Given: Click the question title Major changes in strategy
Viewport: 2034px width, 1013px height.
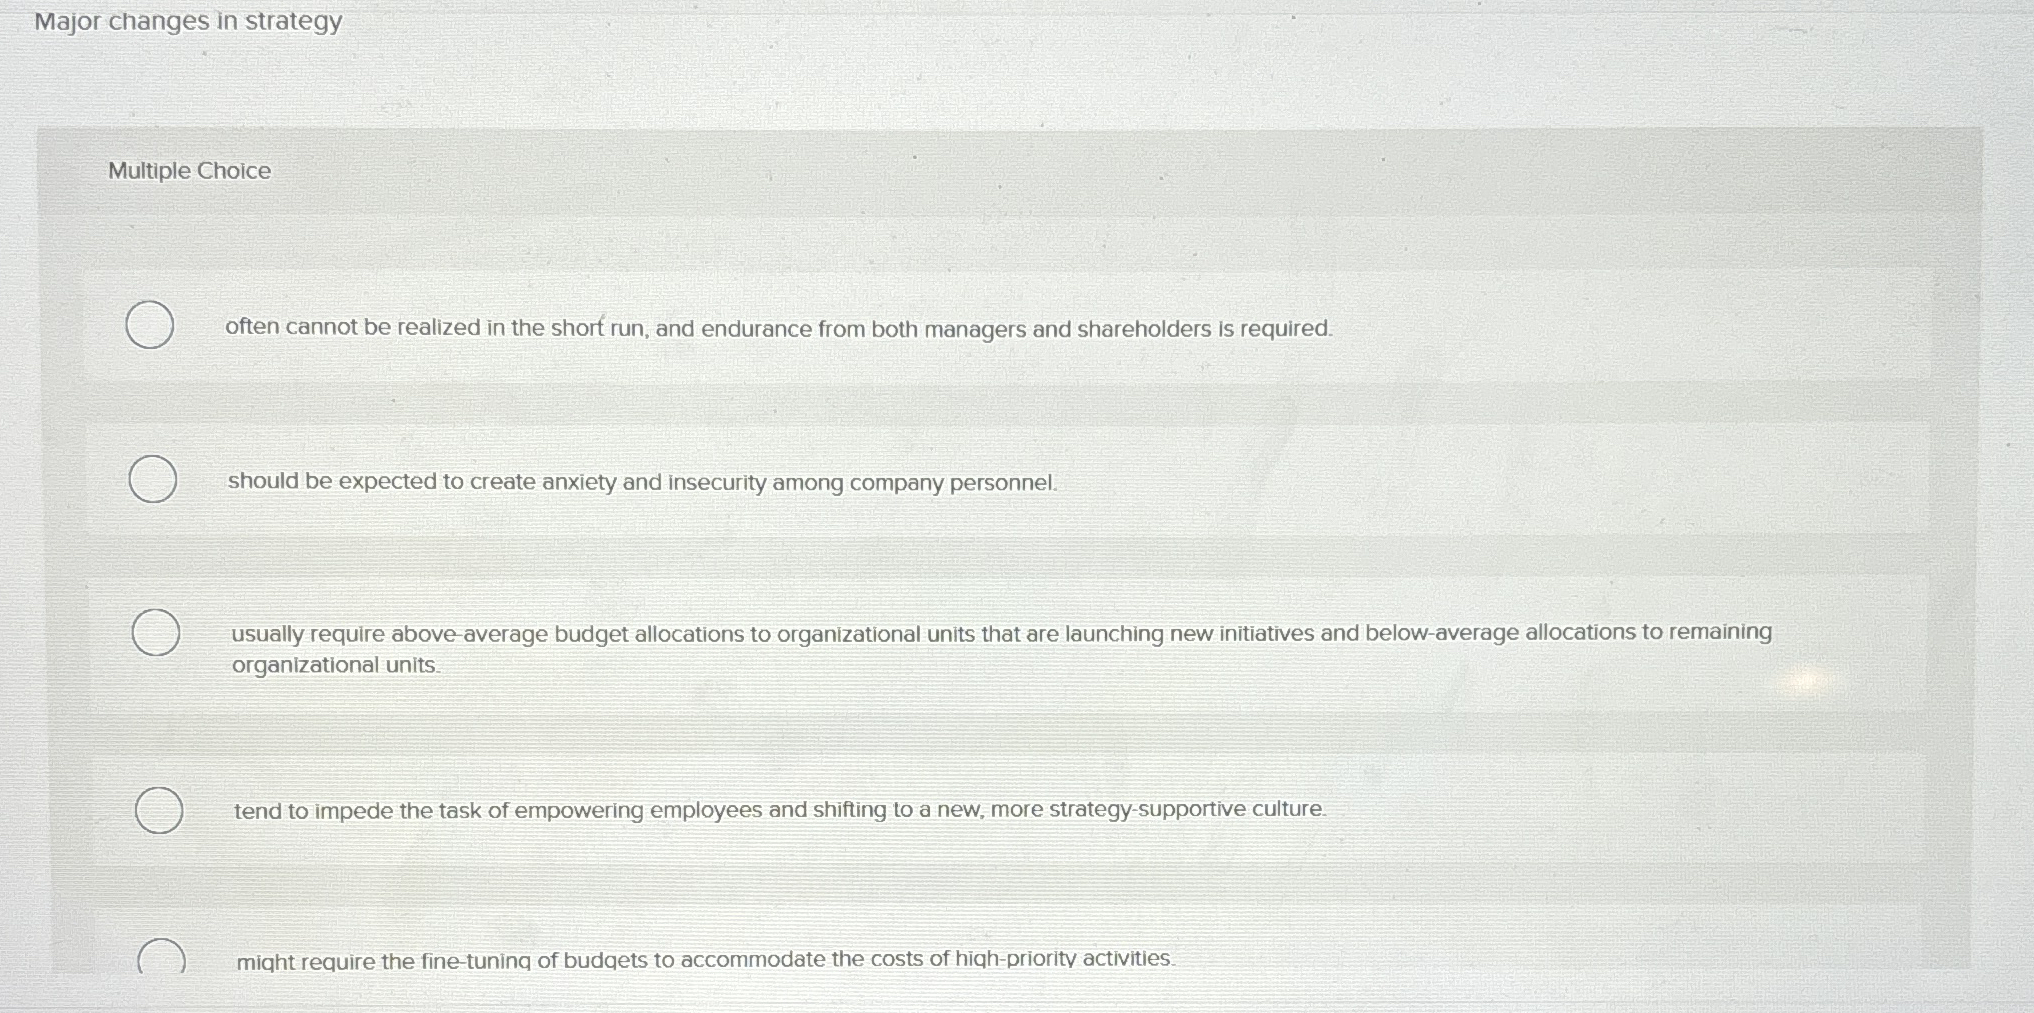Looking at the screenshot, I should (188, 21).
